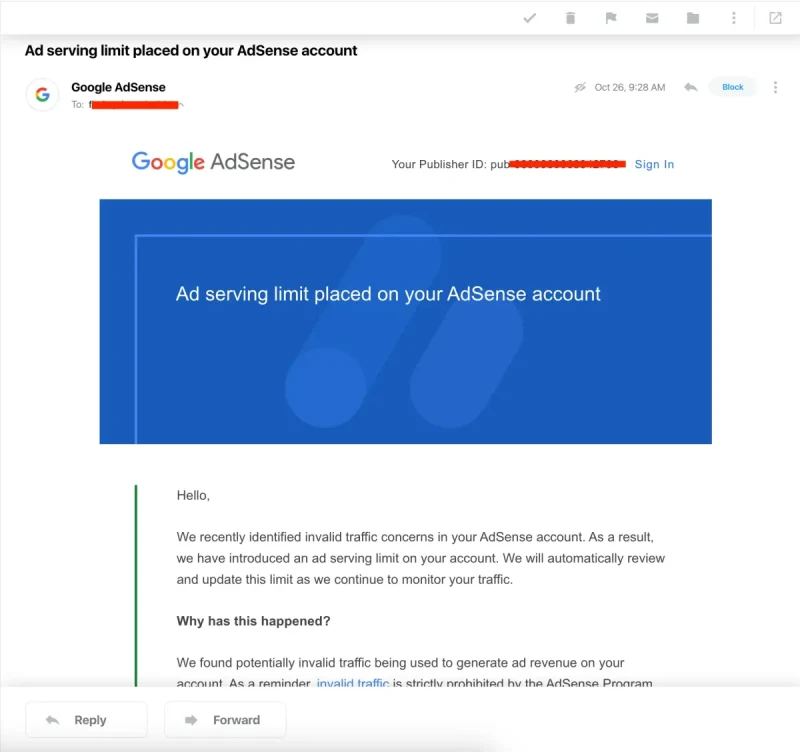Viewport: 800px width, 752px height.
Task: Click the Google sender avatar
Action: point(42,95)
